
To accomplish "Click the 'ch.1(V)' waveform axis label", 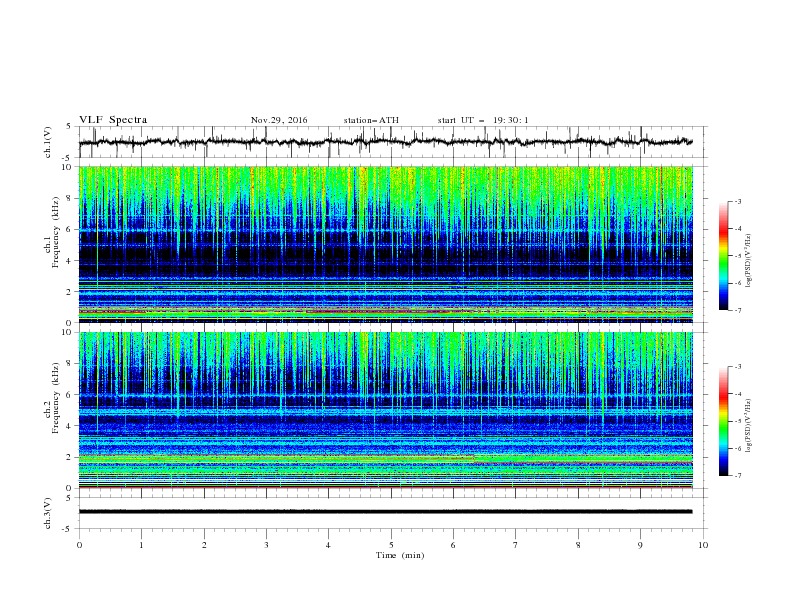I will [x=48, y=142].
